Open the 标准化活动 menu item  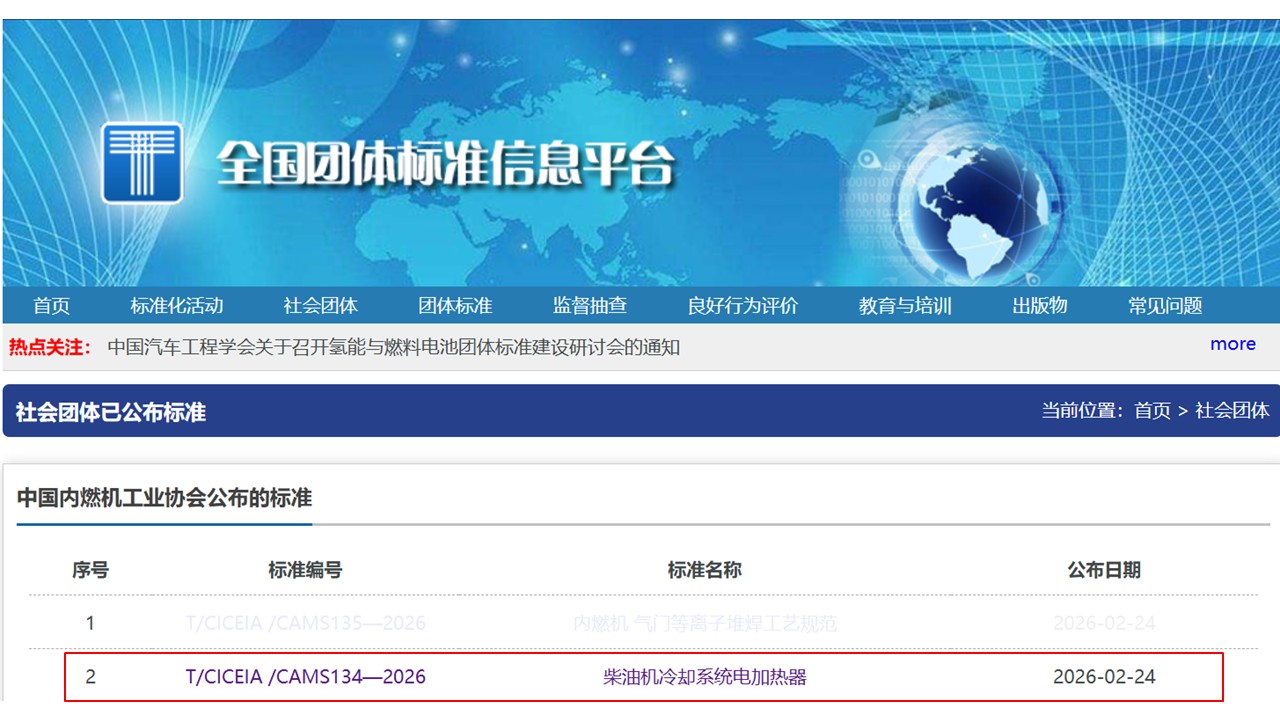click(x=177, y=306)
